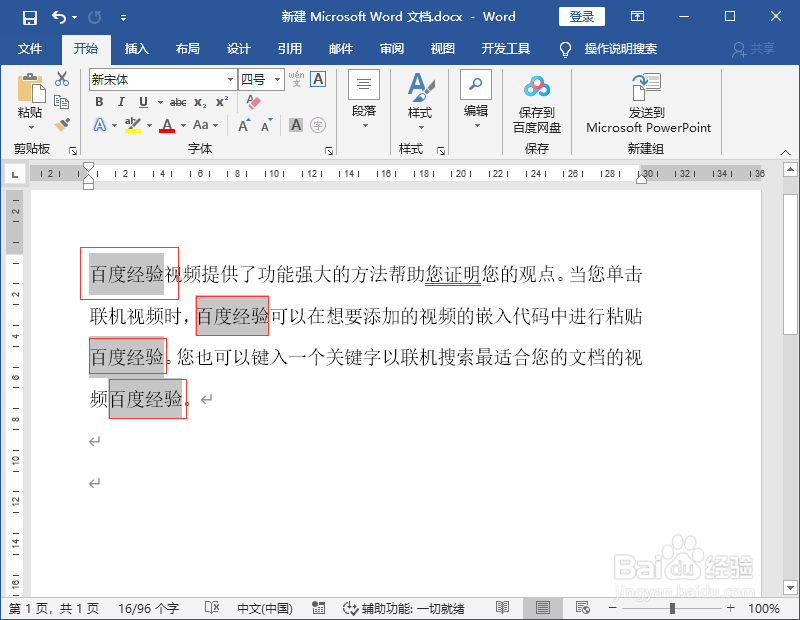Click the Format Painter brush icon

pos(62,125)
